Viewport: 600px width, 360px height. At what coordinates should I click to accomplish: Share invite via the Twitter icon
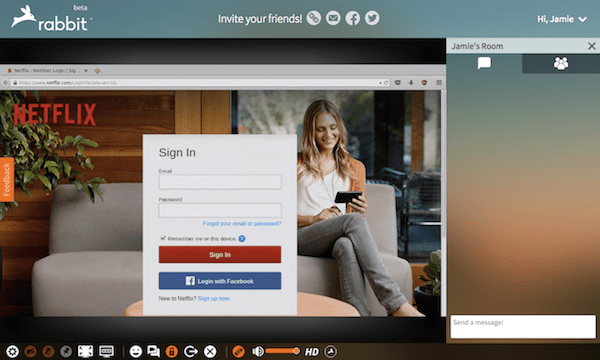point(372,18)
